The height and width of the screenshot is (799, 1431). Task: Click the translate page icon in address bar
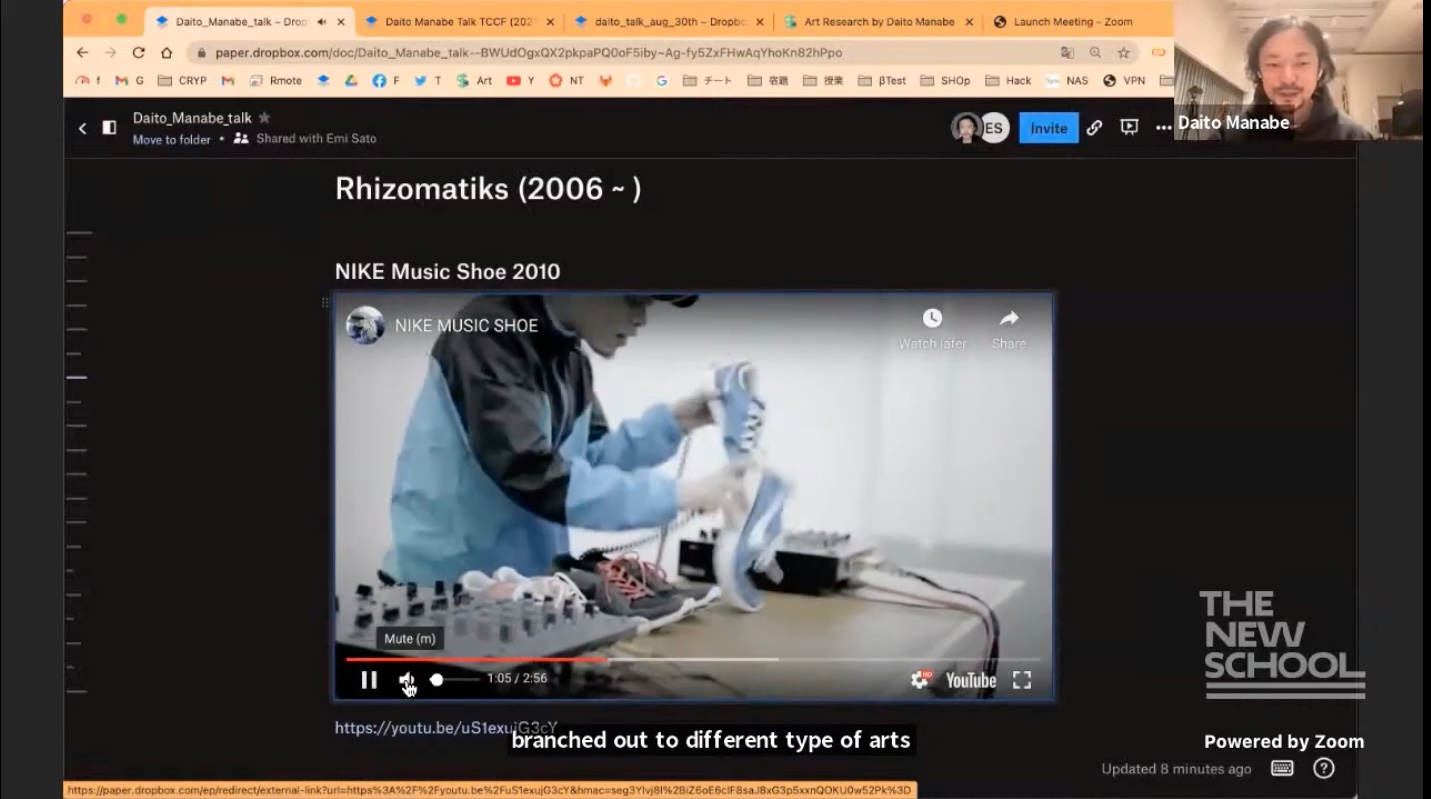coord(1067,52)
